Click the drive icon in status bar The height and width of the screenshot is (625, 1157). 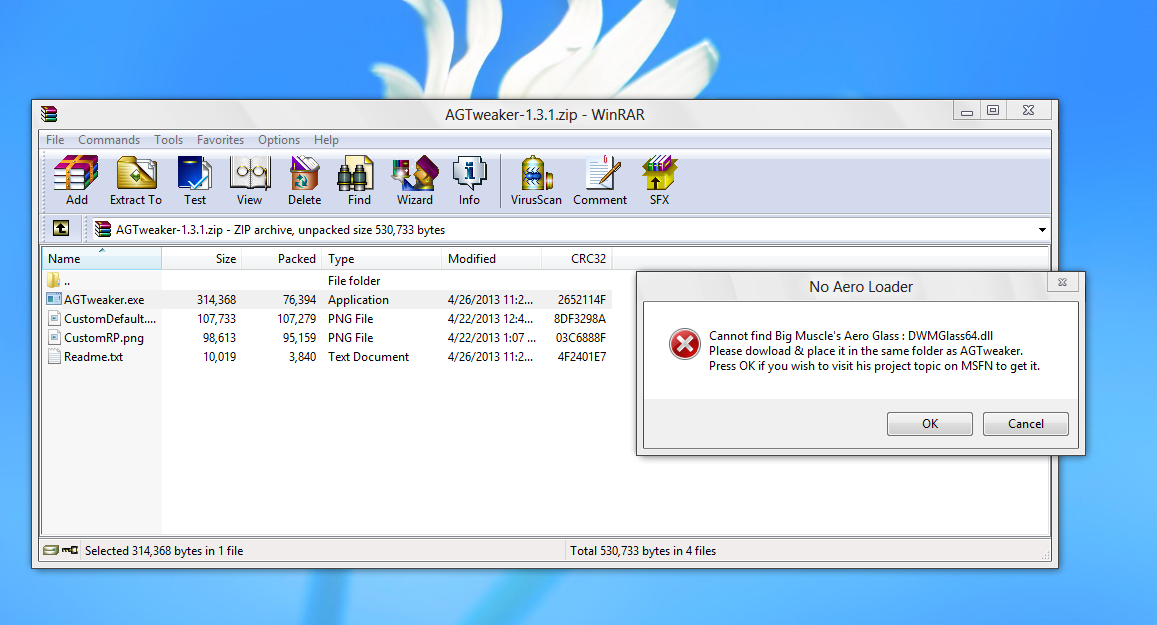coord(51,550)
